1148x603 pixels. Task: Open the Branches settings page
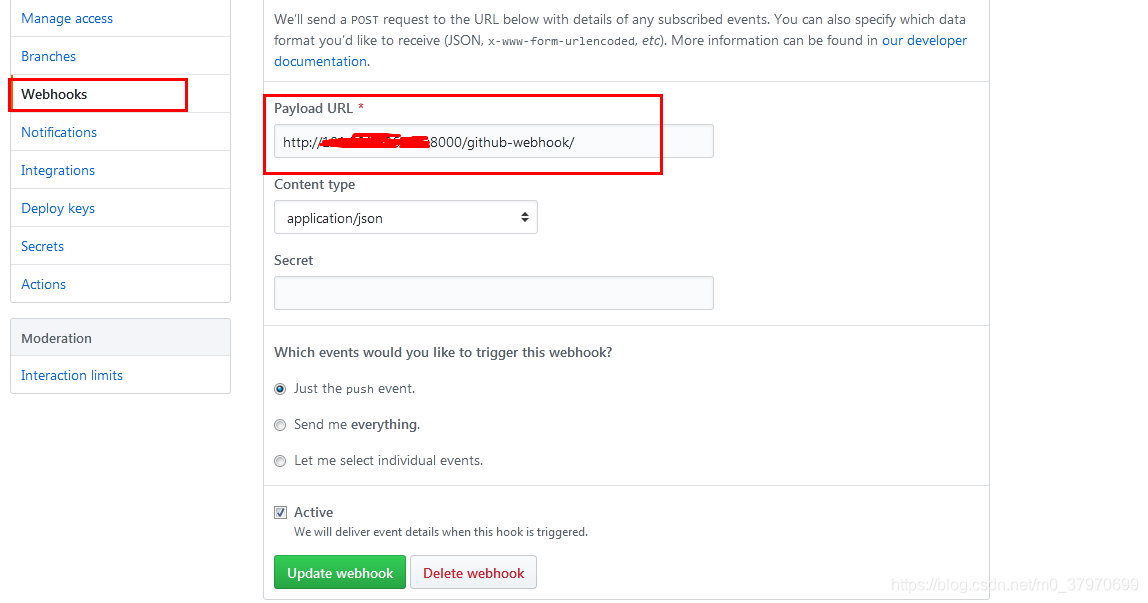[x=48, y=56]
